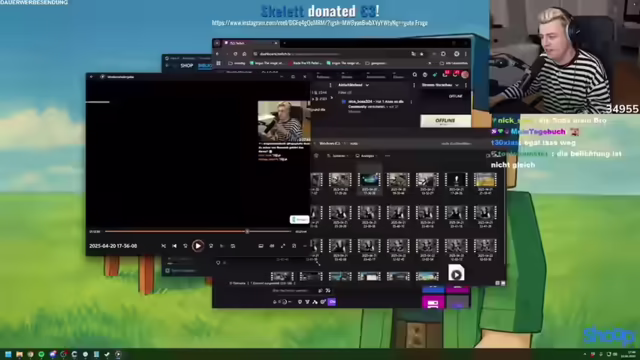Open fullscreen mode in the media player
Viewport: 640px width, 360px height.
[x=283, y=246]
